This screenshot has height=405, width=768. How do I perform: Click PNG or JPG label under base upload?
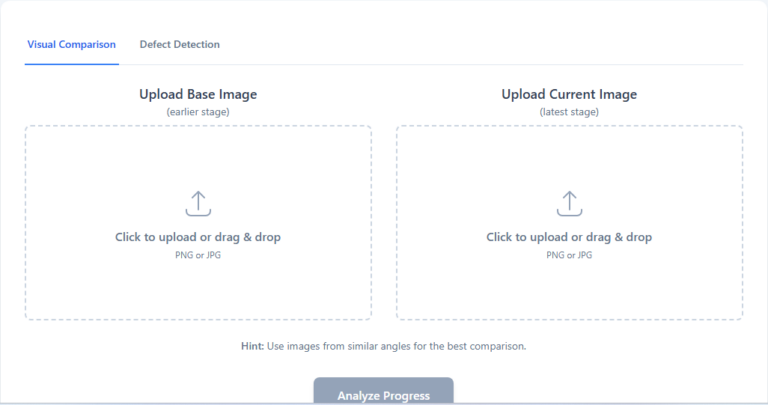click(x=198, y=255)
